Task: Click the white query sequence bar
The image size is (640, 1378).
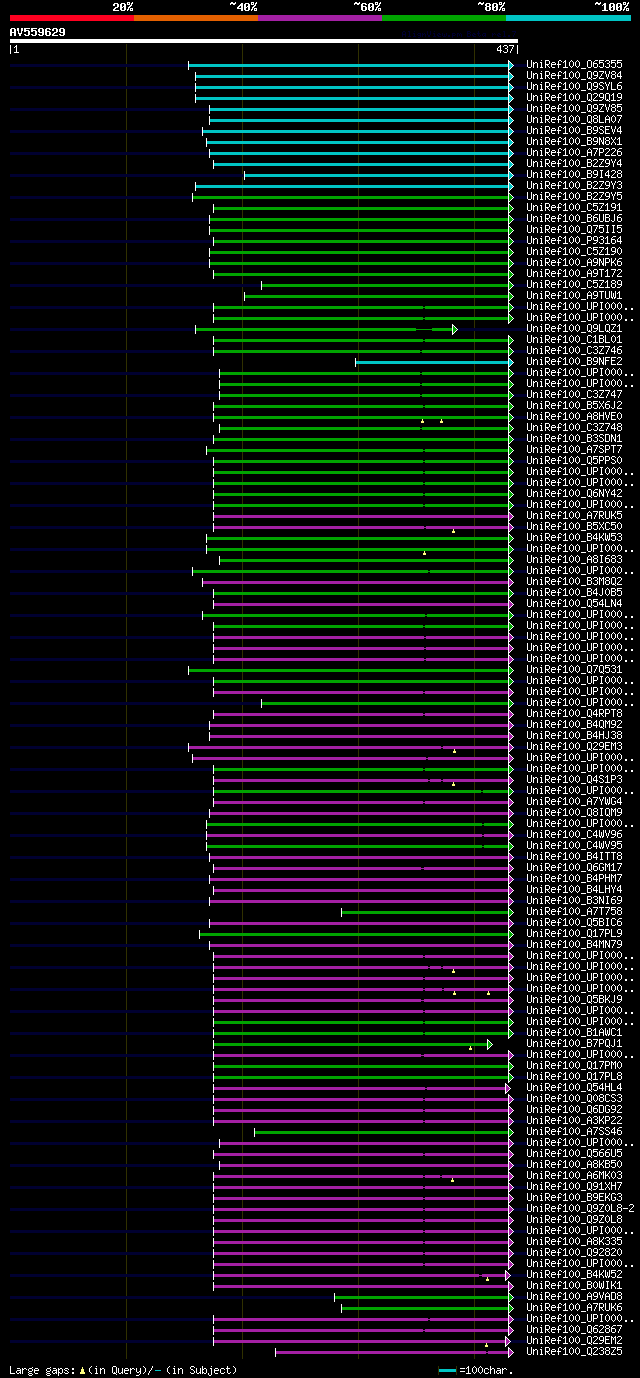Action: tap(263, 41)
